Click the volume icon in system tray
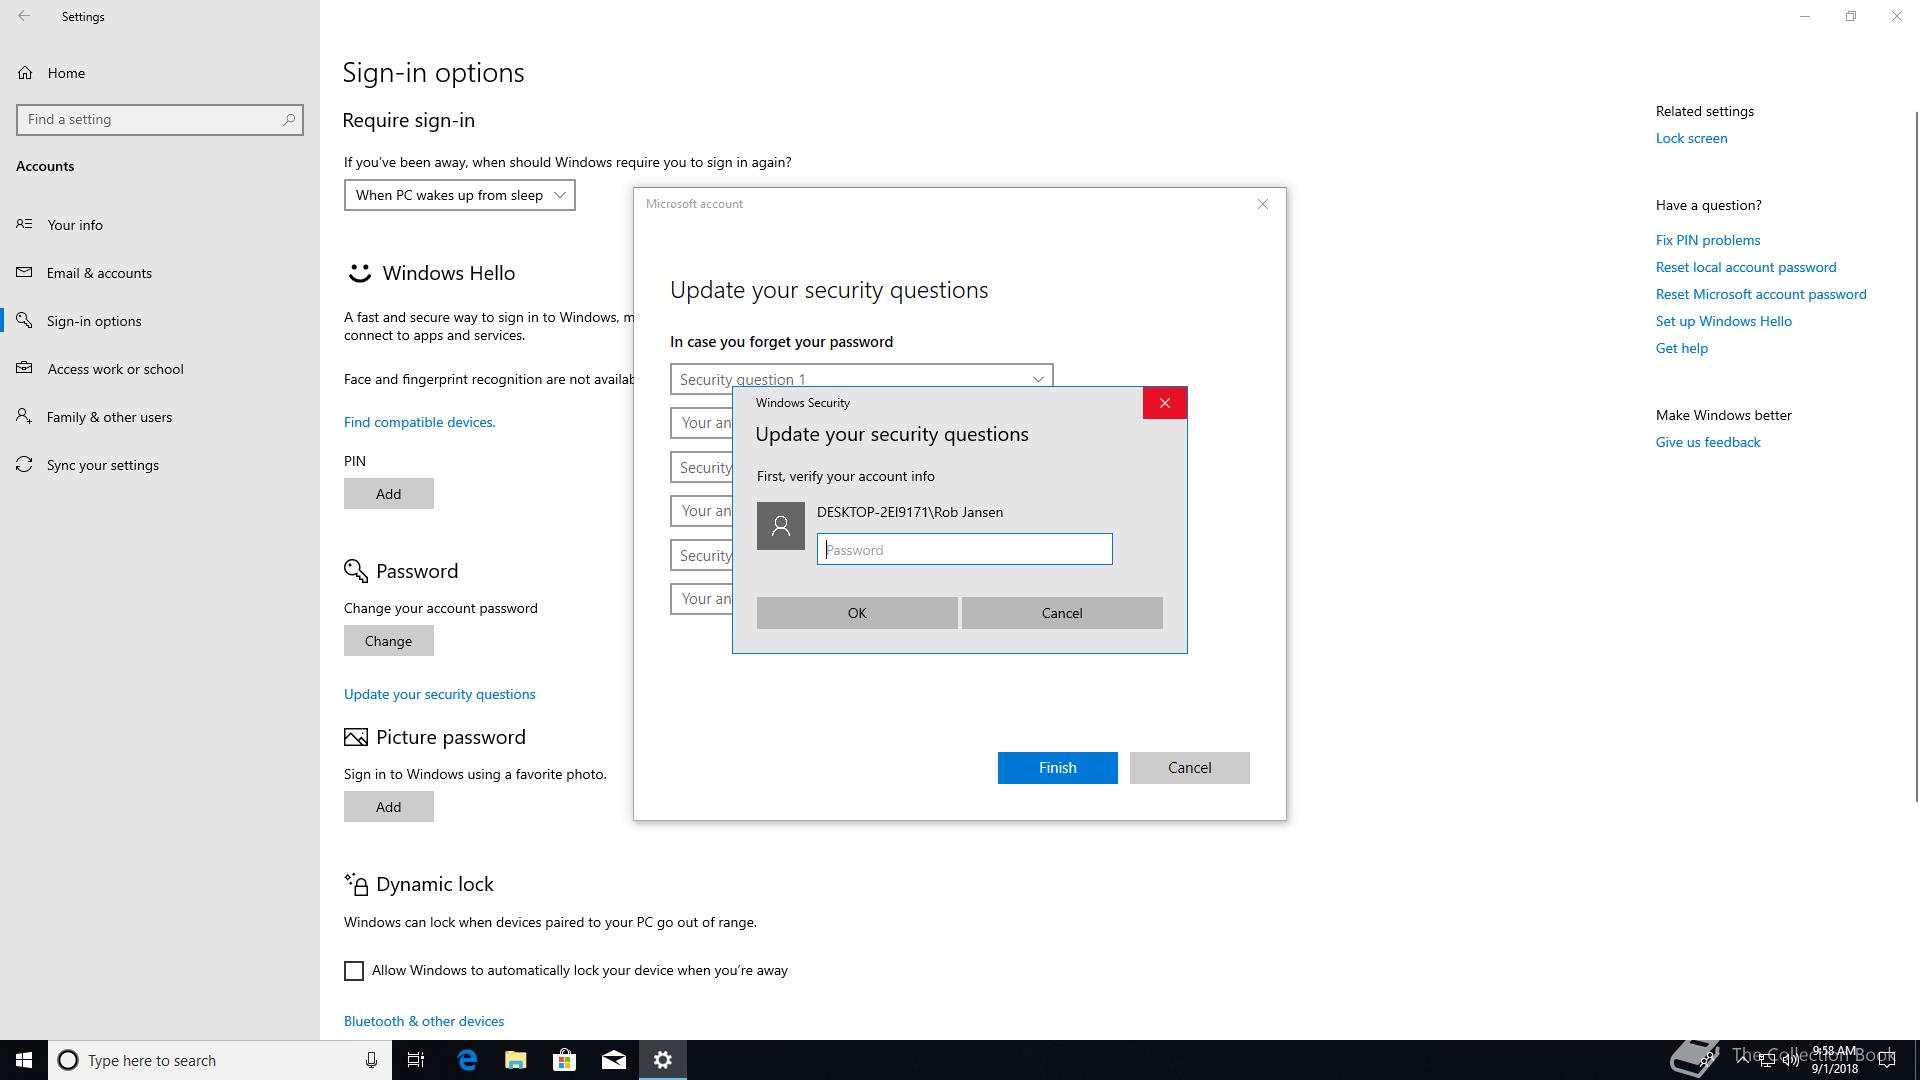 pos(1790,1060)
